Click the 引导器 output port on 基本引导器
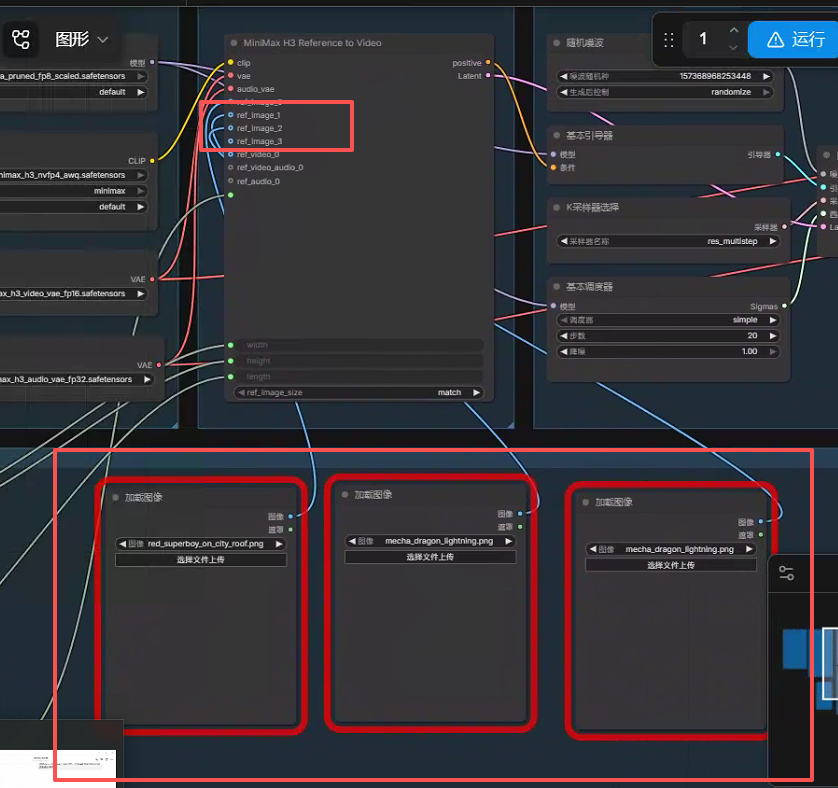This screenshot has width=838, height=788. tap(778, 154)
